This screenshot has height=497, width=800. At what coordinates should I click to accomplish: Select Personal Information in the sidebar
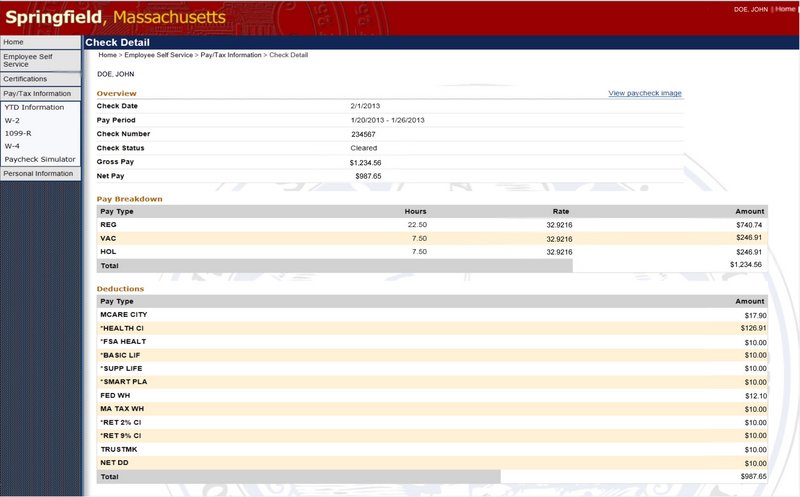tap(40, 173)
